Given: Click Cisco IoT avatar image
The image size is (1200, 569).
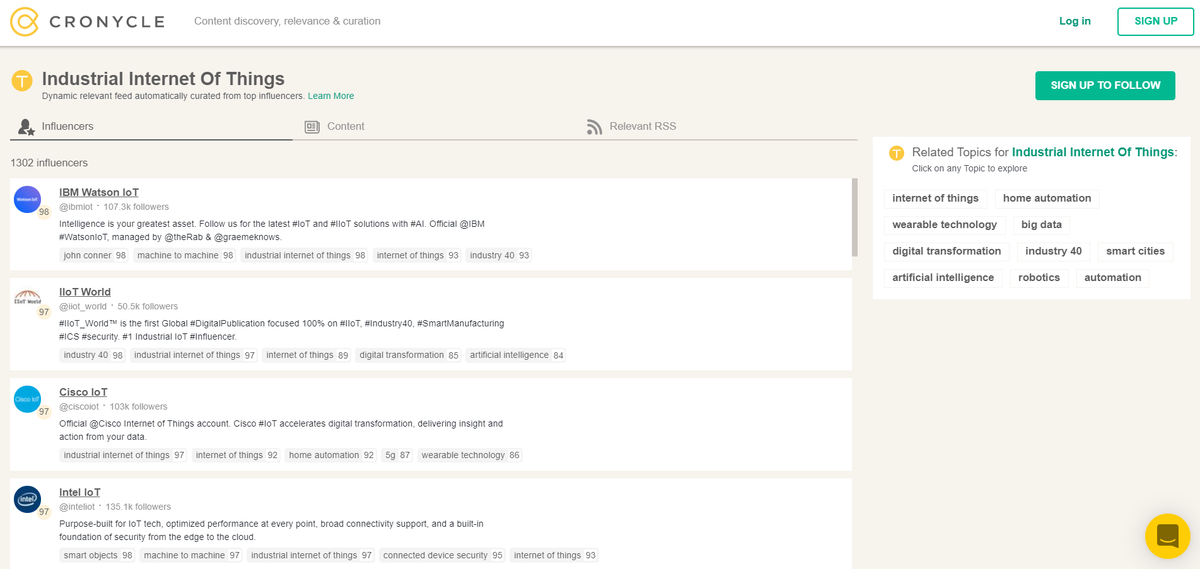Looking at the screenshot, I should 27,399.
